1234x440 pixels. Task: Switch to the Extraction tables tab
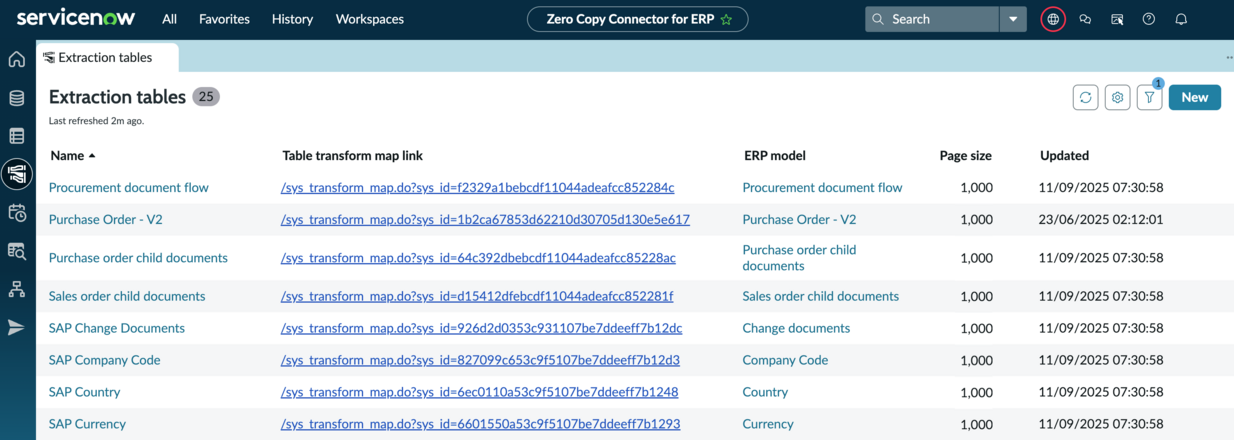[107, 57]
